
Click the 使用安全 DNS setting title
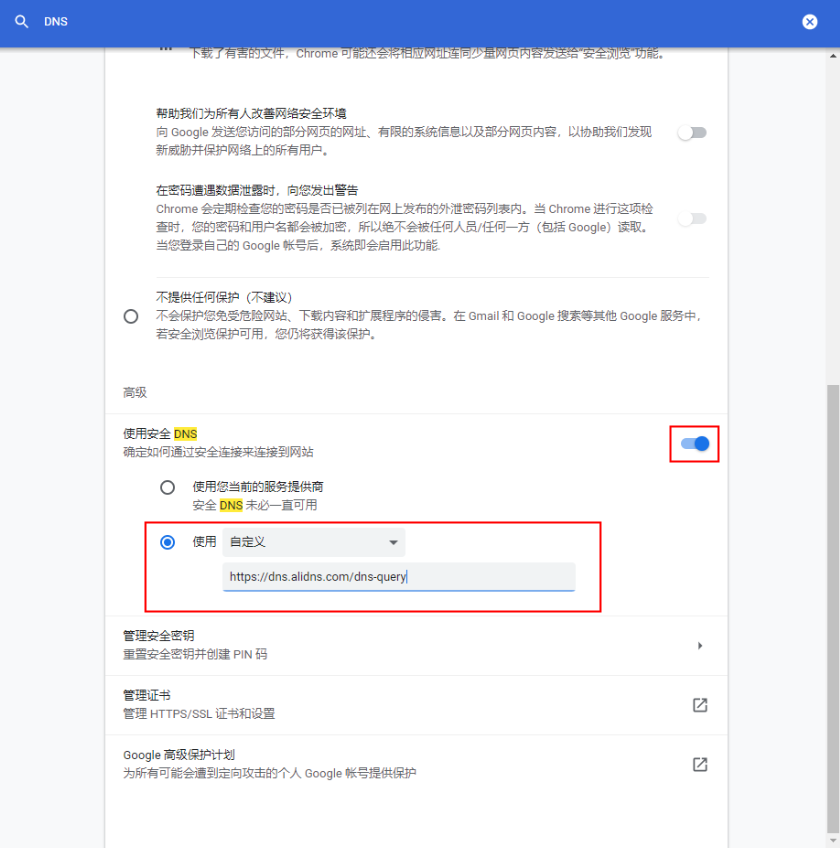click(x=160, y=434)
